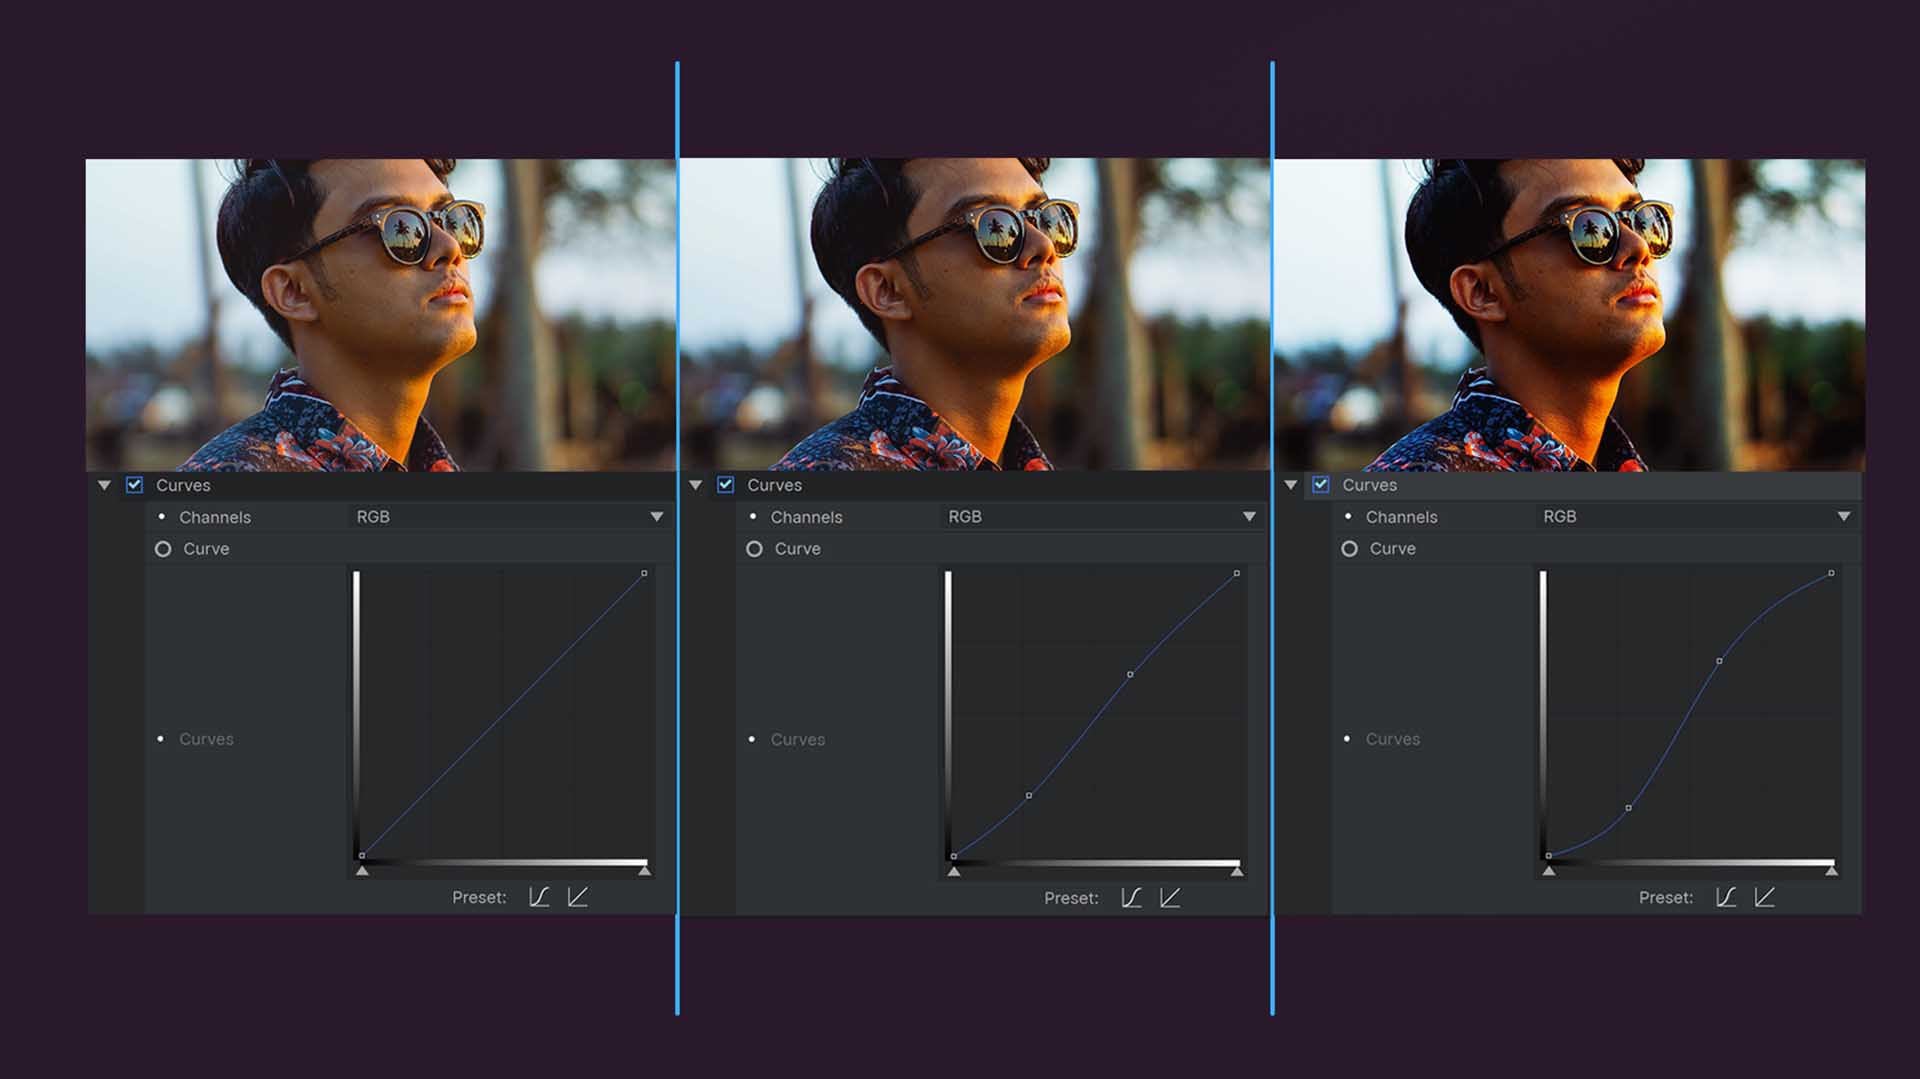
Task: Click the right high-contrast portrait preview
Action: coord(1569,315)
